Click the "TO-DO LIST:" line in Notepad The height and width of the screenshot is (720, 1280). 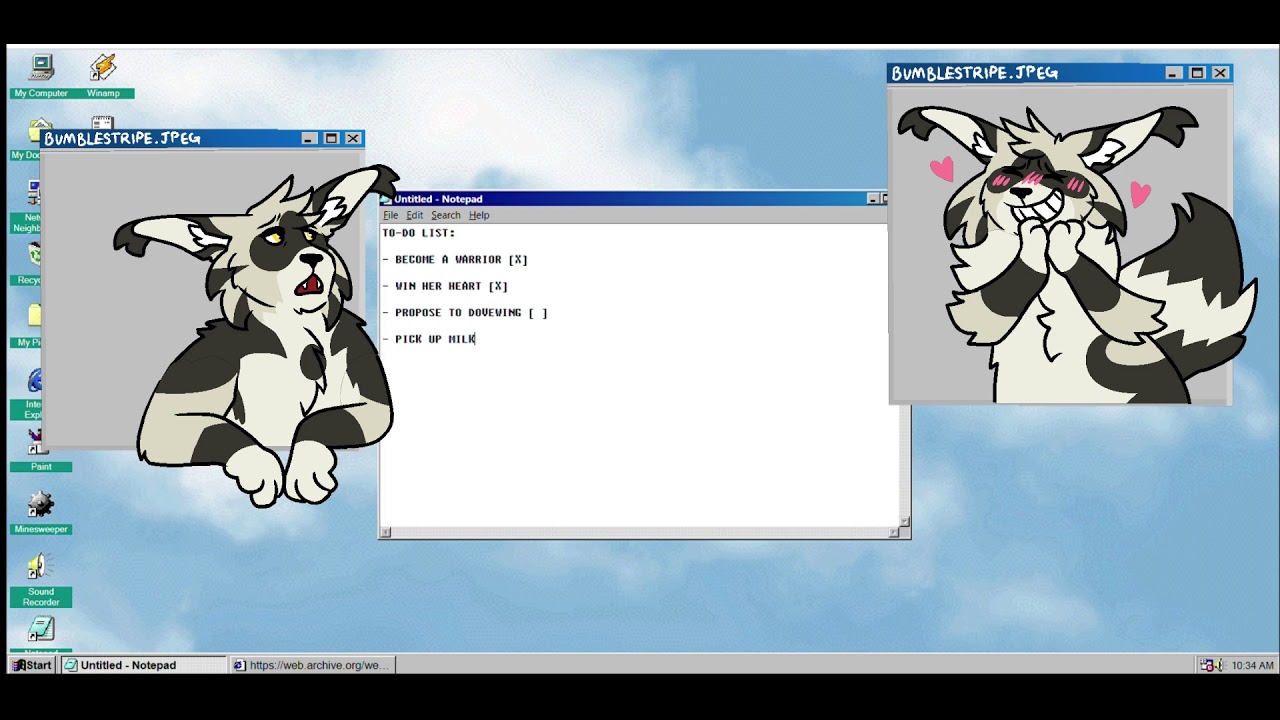click(419, 233)
